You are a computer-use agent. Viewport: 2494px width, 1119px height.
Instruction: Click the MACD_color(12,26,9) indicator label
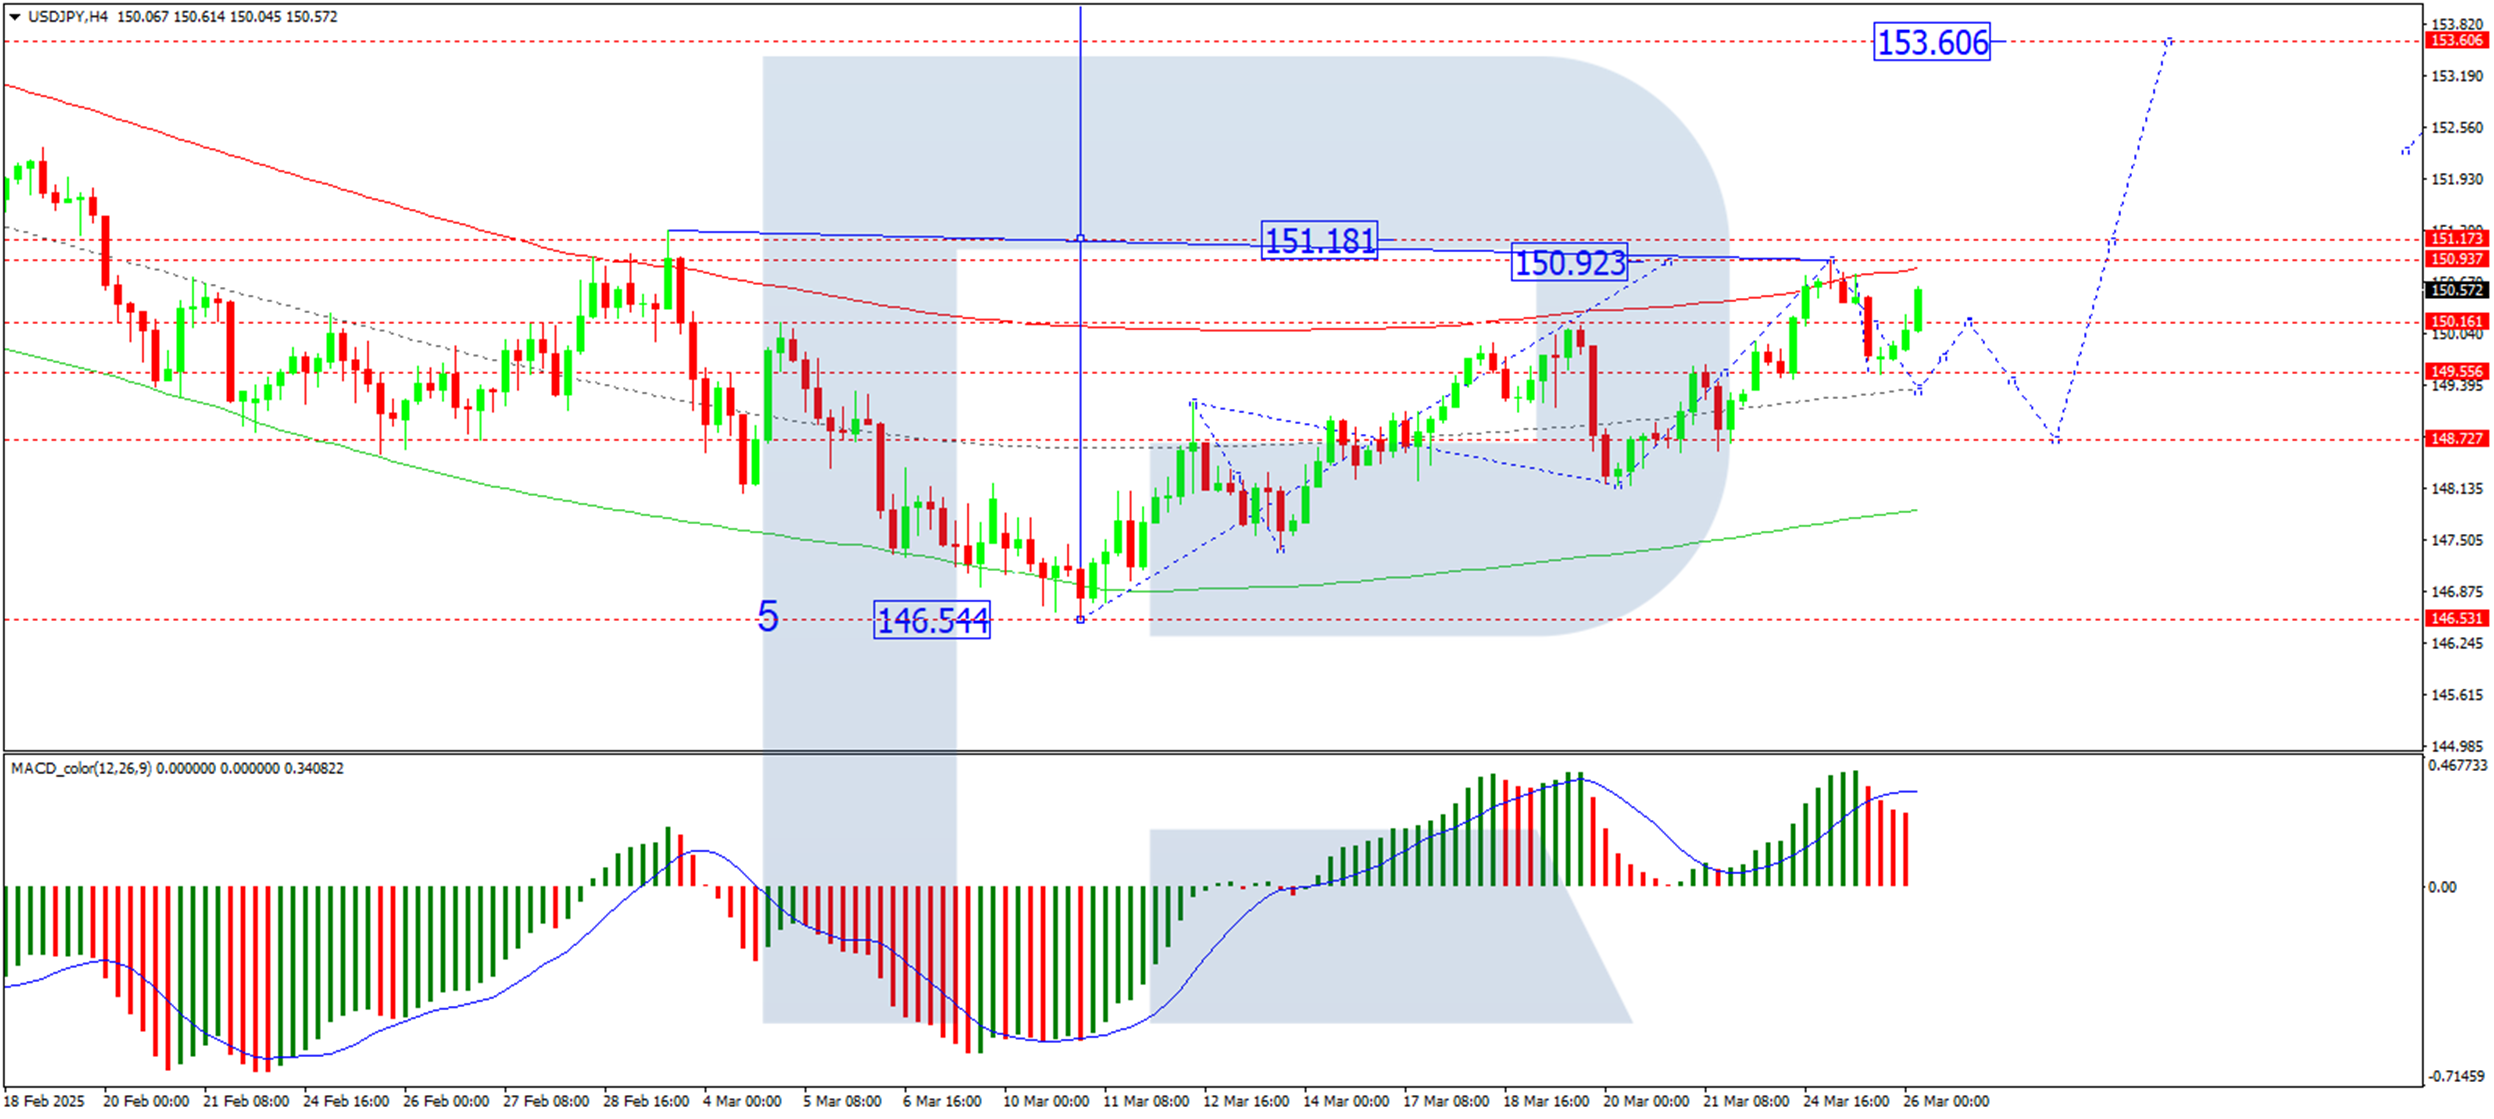coord(80,768)
